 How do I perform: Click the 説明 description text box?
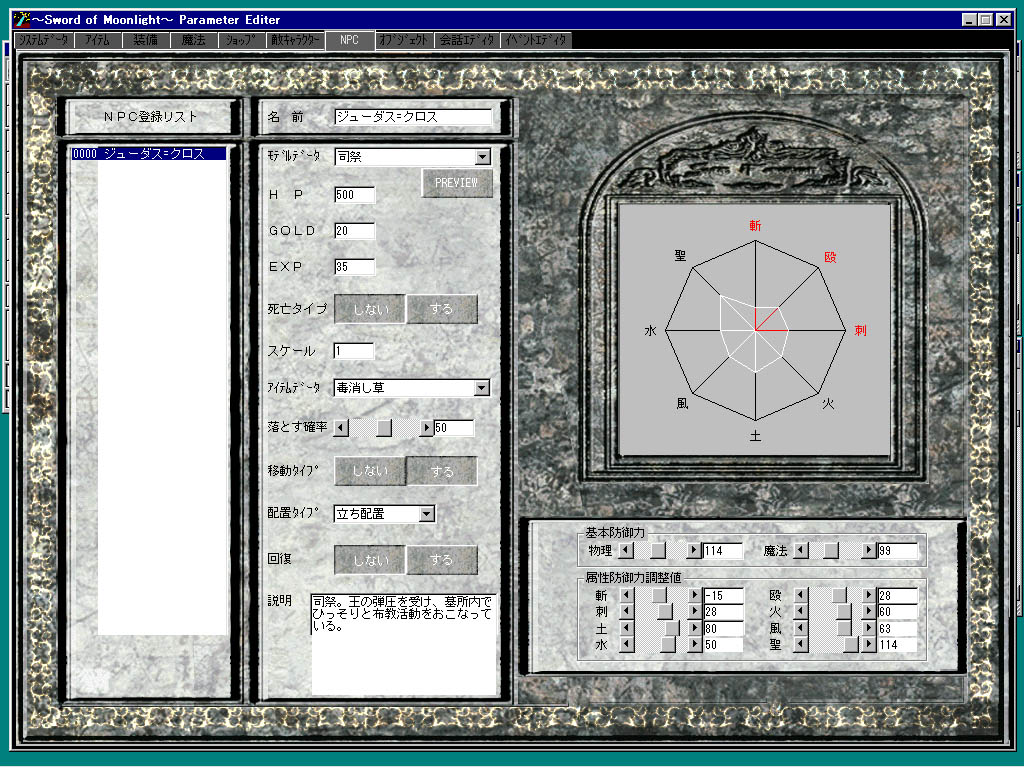[404, 644]
